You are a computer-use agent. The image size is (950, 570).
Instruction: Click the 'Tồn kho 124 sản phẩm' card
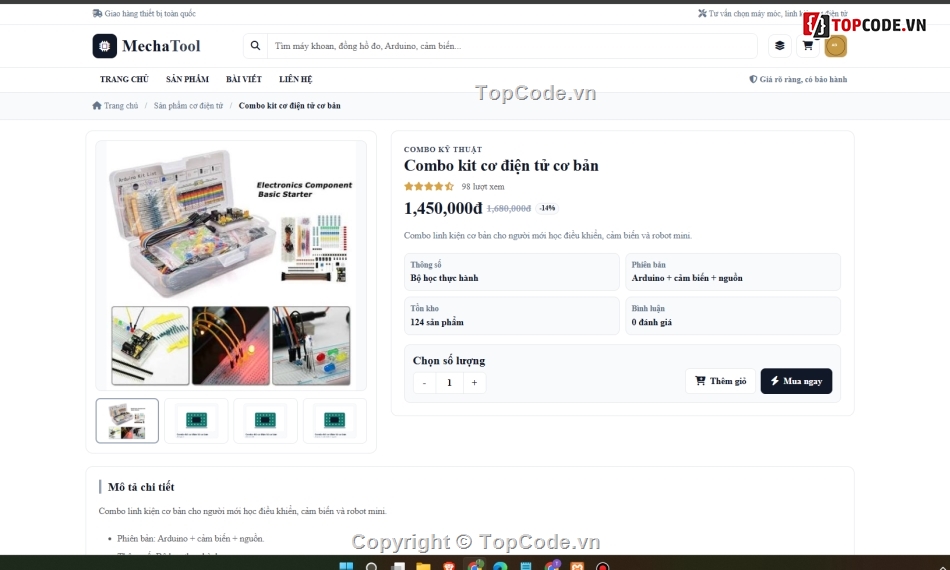coord(512,316)
